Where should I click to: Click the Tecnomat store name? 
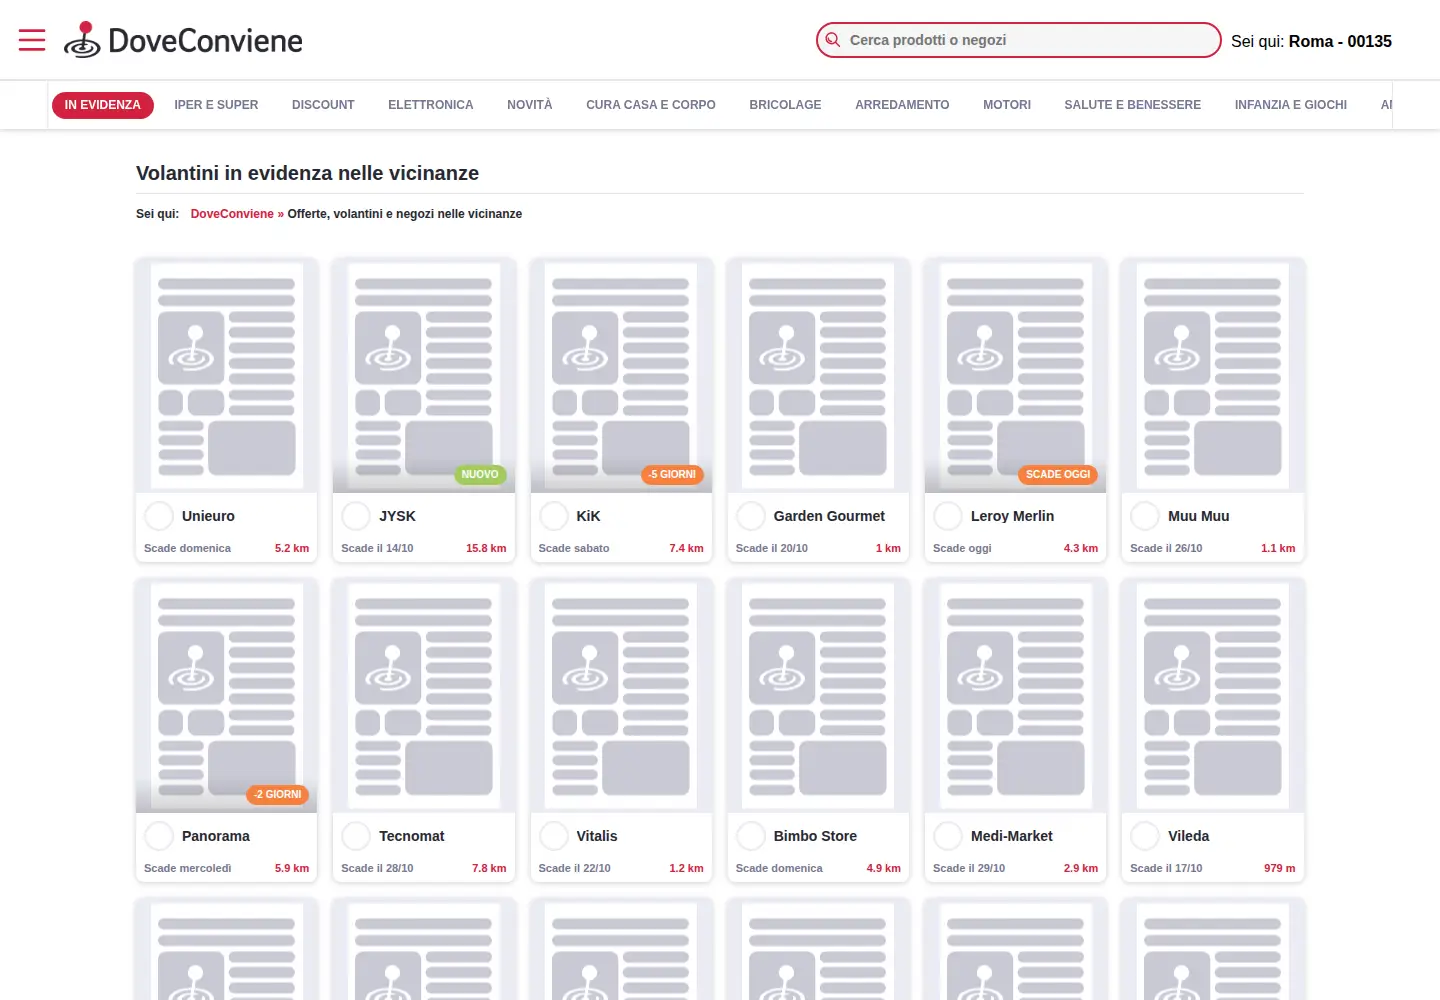412,836
